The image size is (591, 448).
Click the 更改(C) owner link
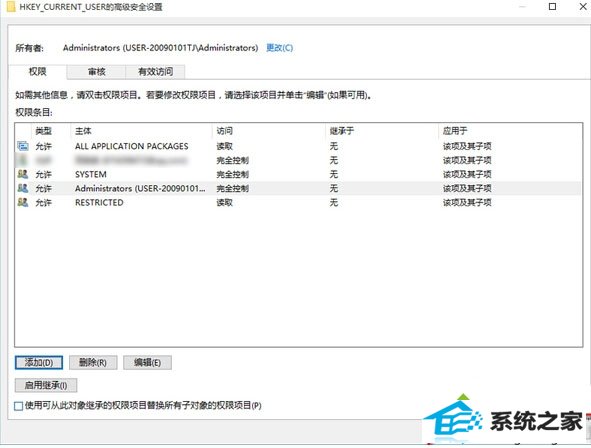click(x=279, y=48)
